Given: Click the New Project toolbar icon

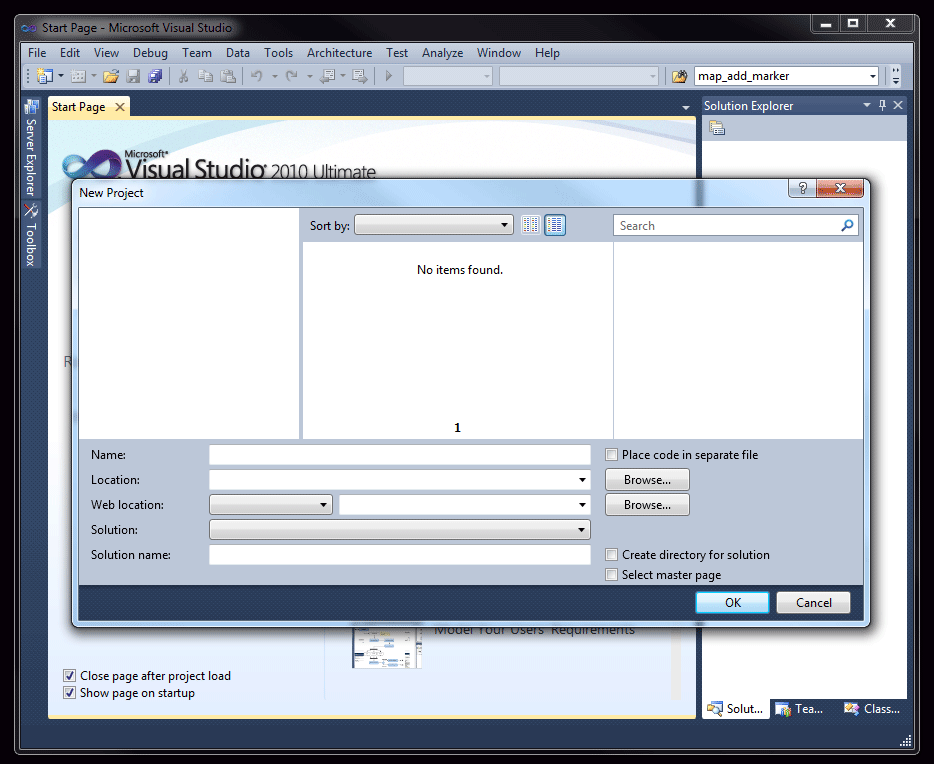Looking at the screenshot, I should pos(47,76).
